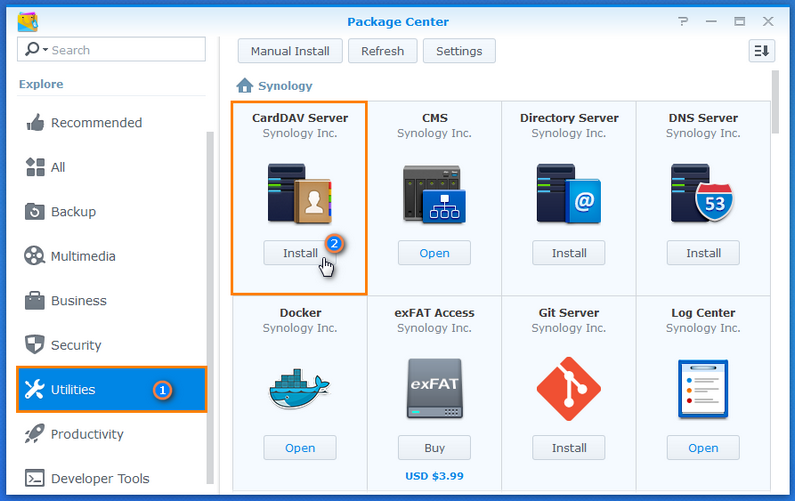Click the Docker whale icon

(x=300, y=389)
